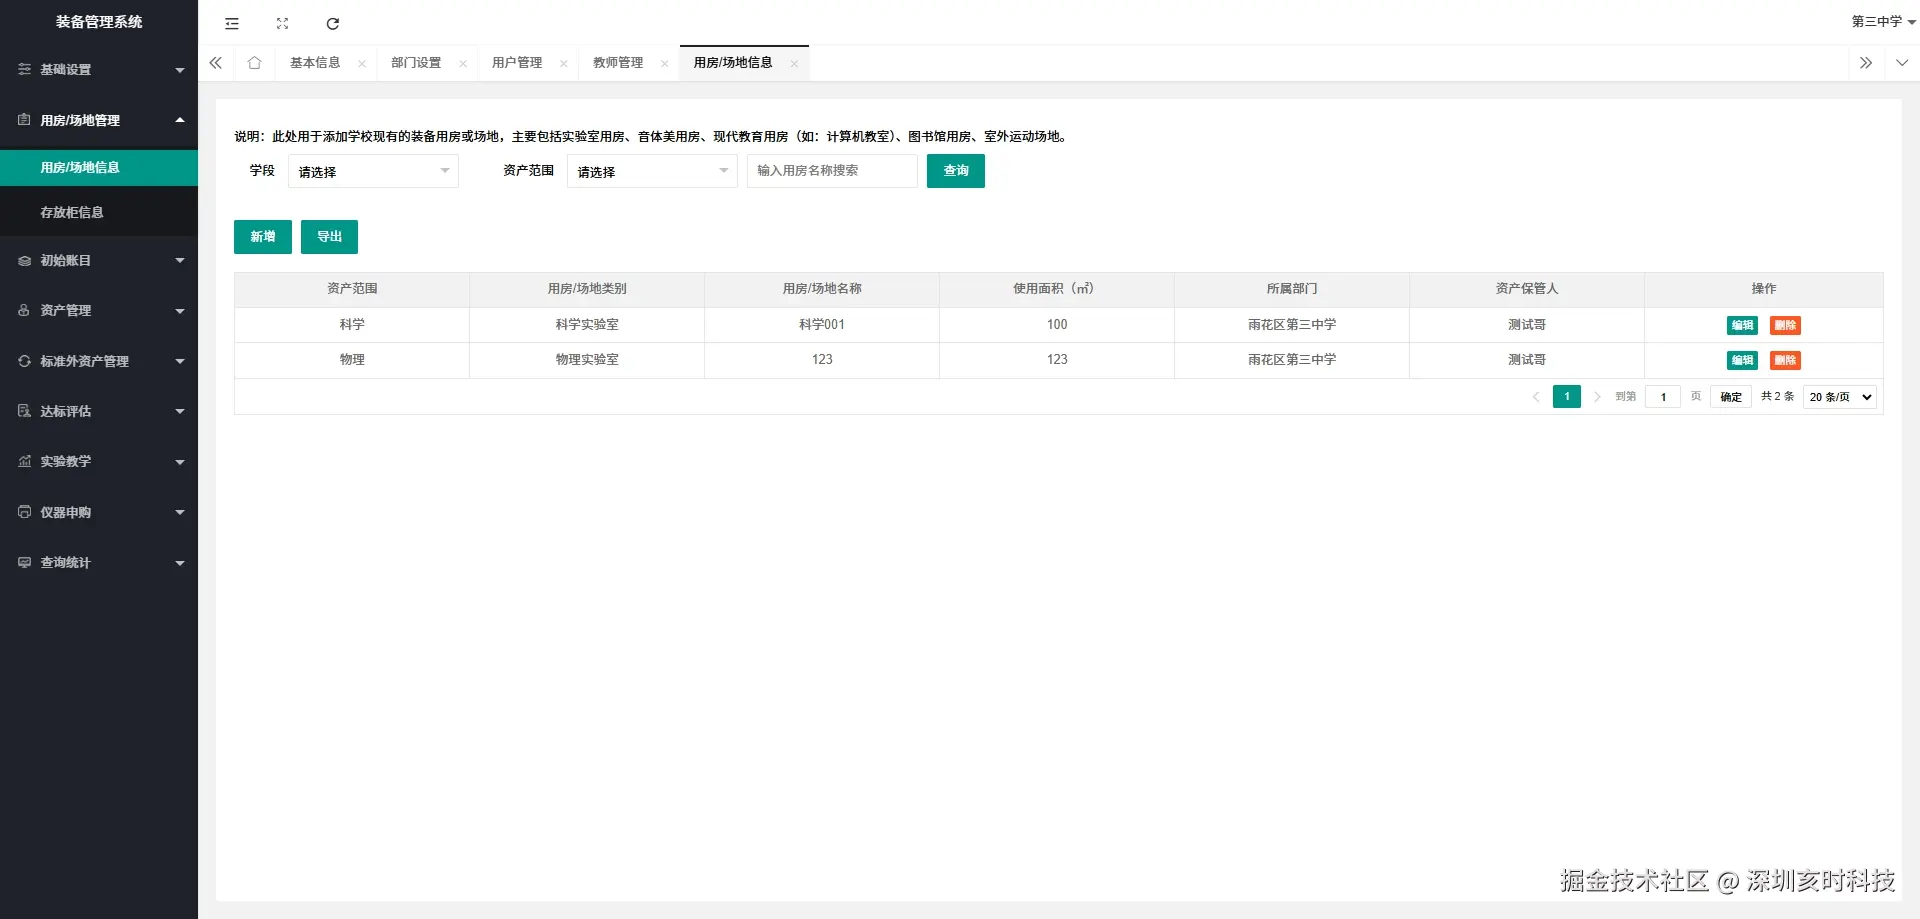Select the 用房/场地信息 tab
Screen dimensions: 1920x919
733,62
